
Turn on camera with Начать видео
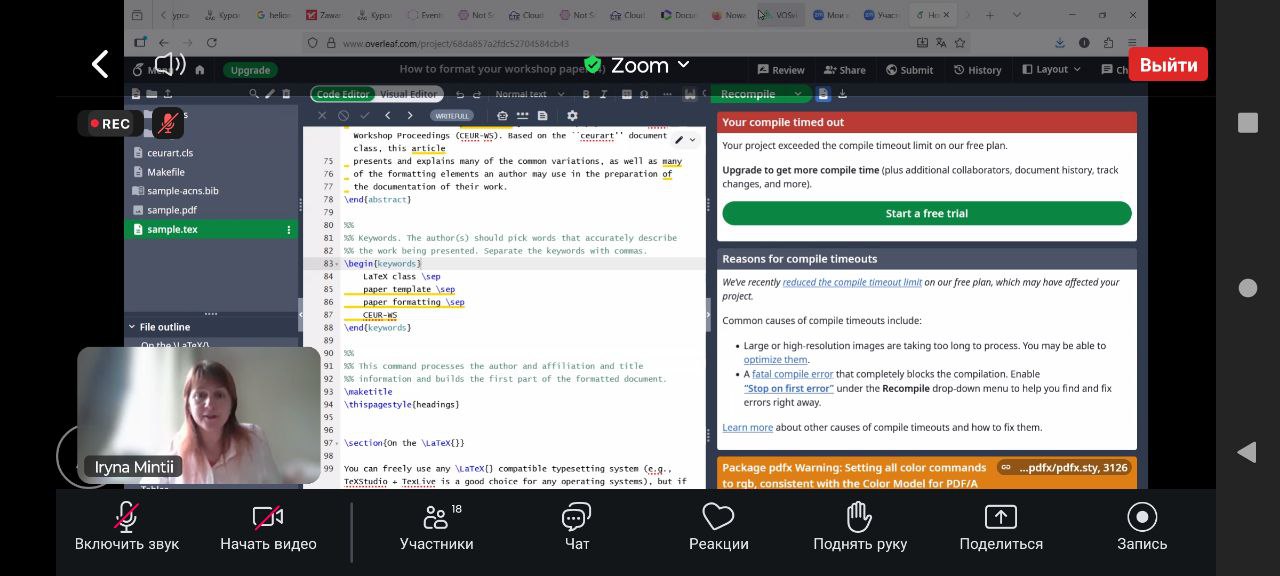click(x=268, y=527)
